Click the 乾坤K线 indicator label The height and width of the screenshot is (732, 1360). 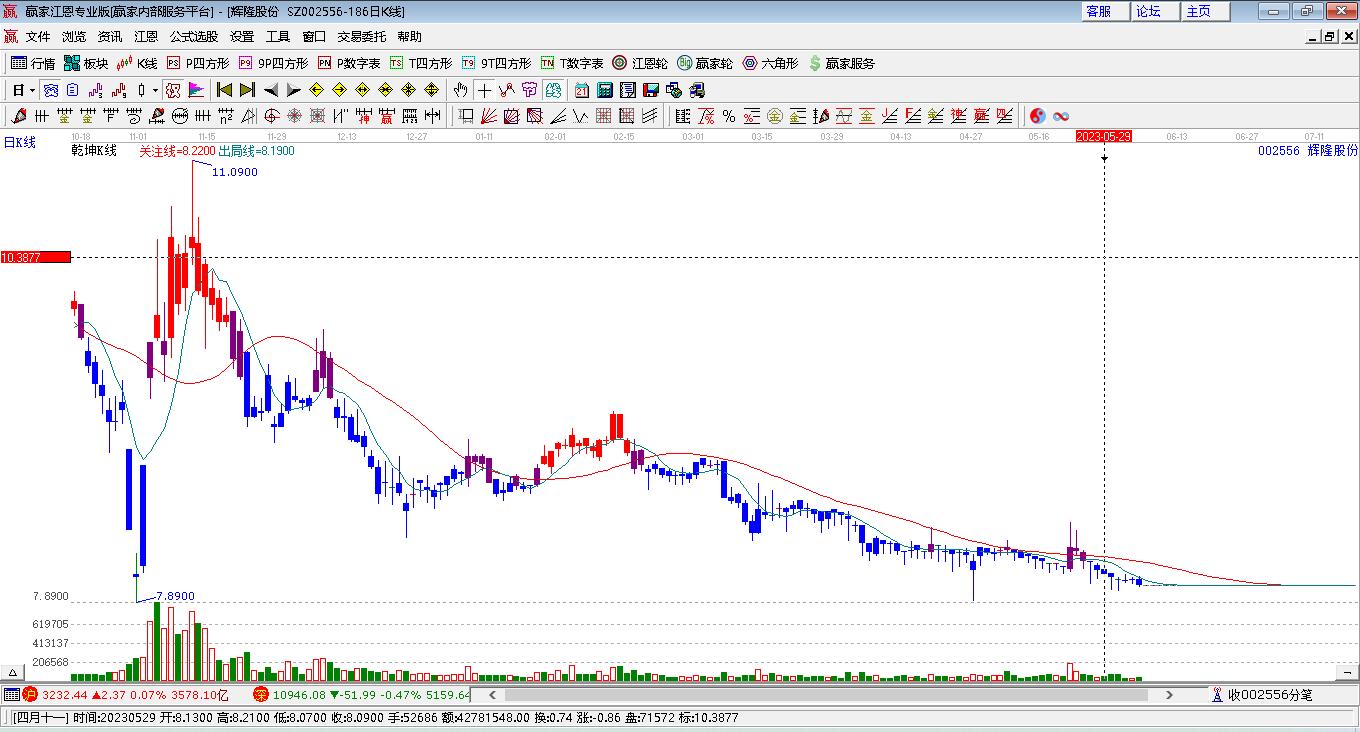(x=94, y=151)
